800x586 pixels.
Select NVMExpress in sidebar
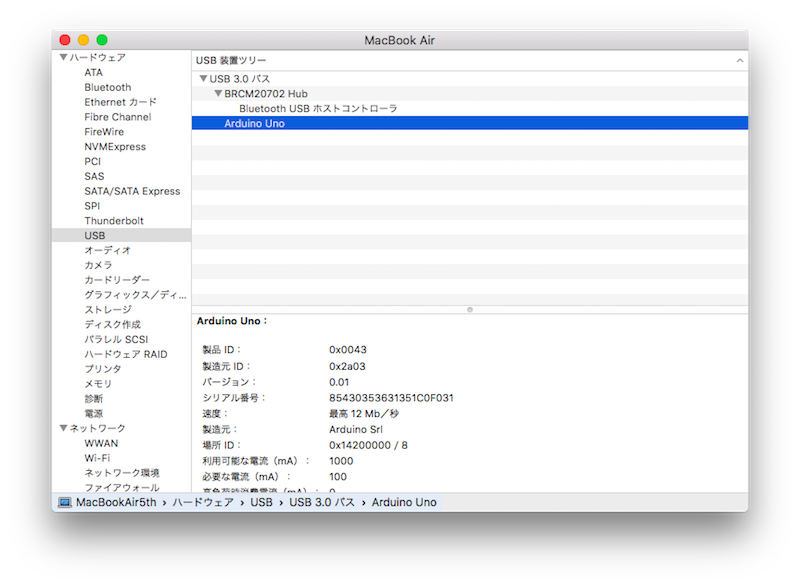click(x=115, y=146)
